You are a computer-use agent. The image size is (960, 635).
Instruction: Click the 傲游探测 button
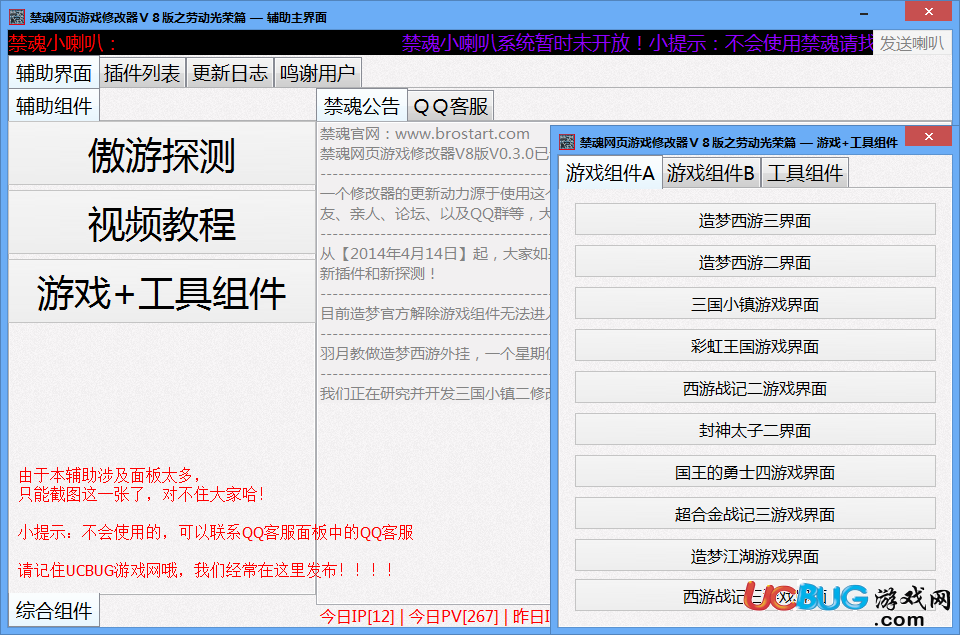(x=162, y=154)
